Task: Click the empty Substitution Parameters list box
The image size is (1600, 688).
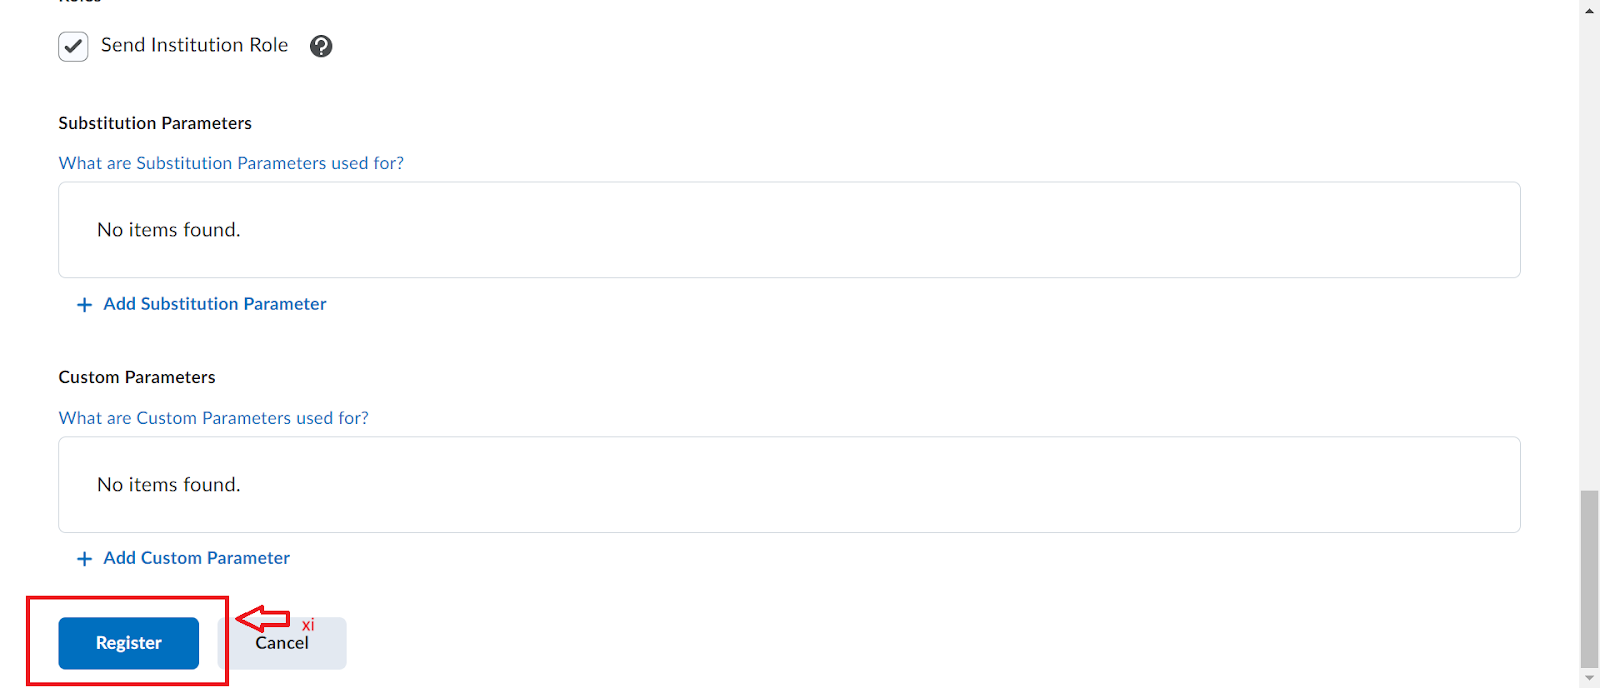Action: click(x=789, y=230)
